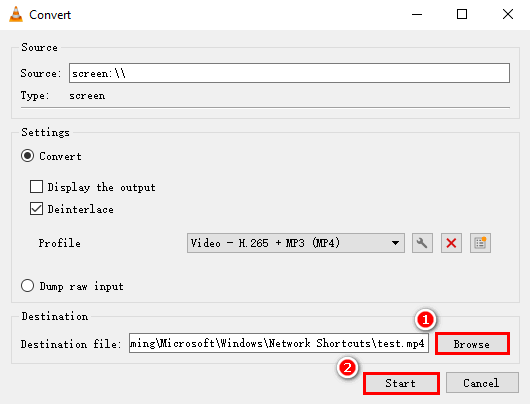Image resolution: width=530 pixels, height=404 pixels.
Task: Click the Start button
Action: (x=401, y=383)
